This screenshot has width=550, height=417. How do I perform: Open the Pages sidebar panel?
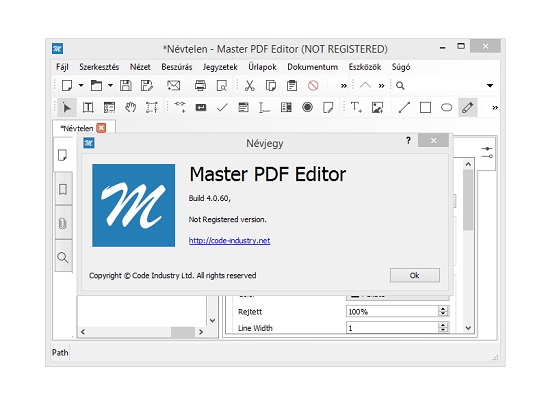click(x=62, y=155)
